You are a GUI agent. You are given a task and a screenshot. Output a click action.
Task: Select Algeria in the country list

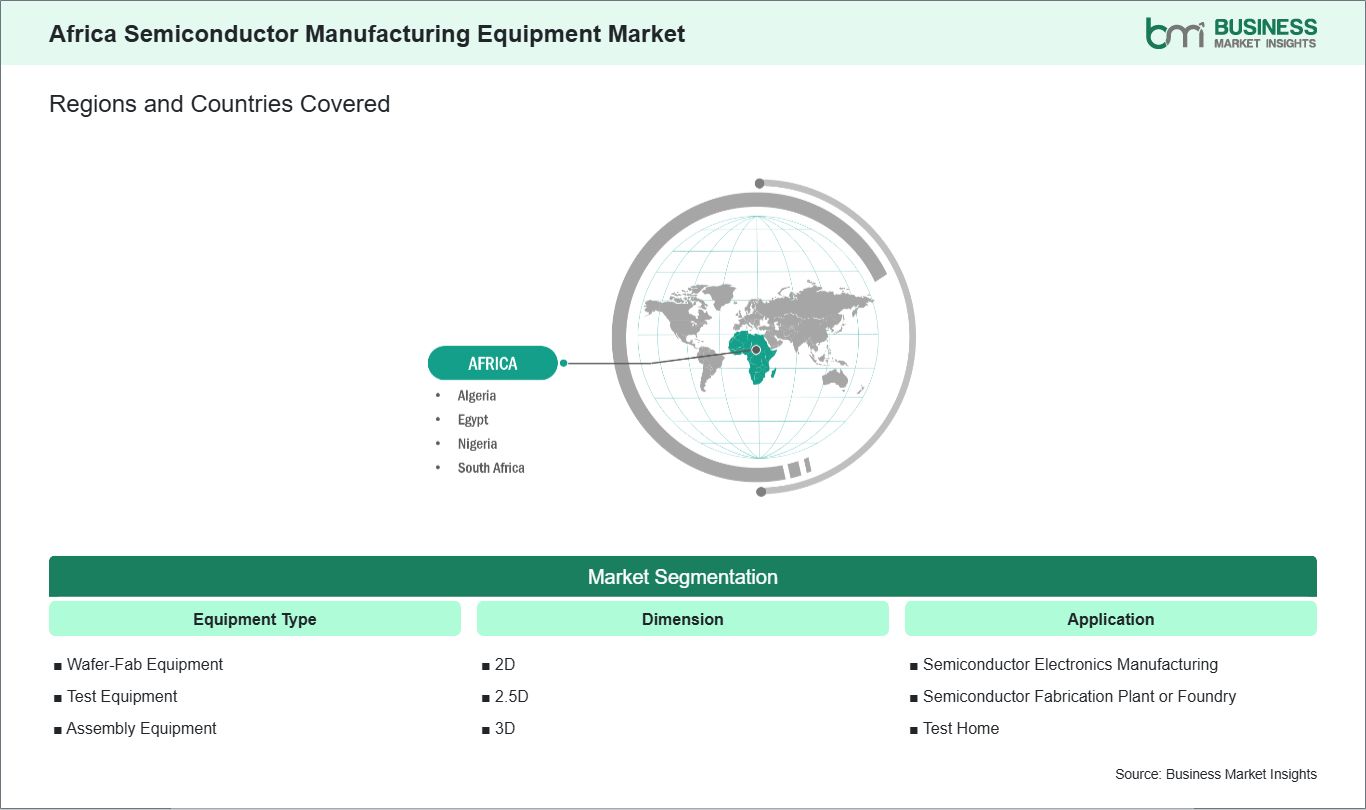(x=476, y=396)
